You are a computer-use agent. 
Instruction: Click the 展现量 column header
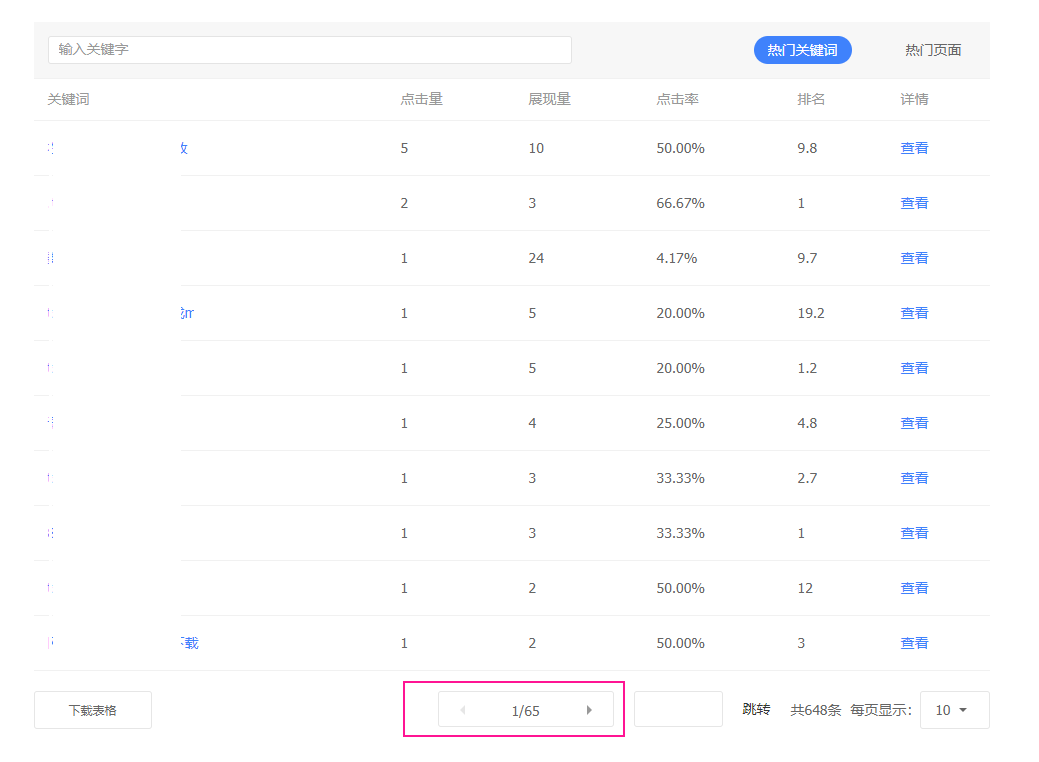click(549, 99)
